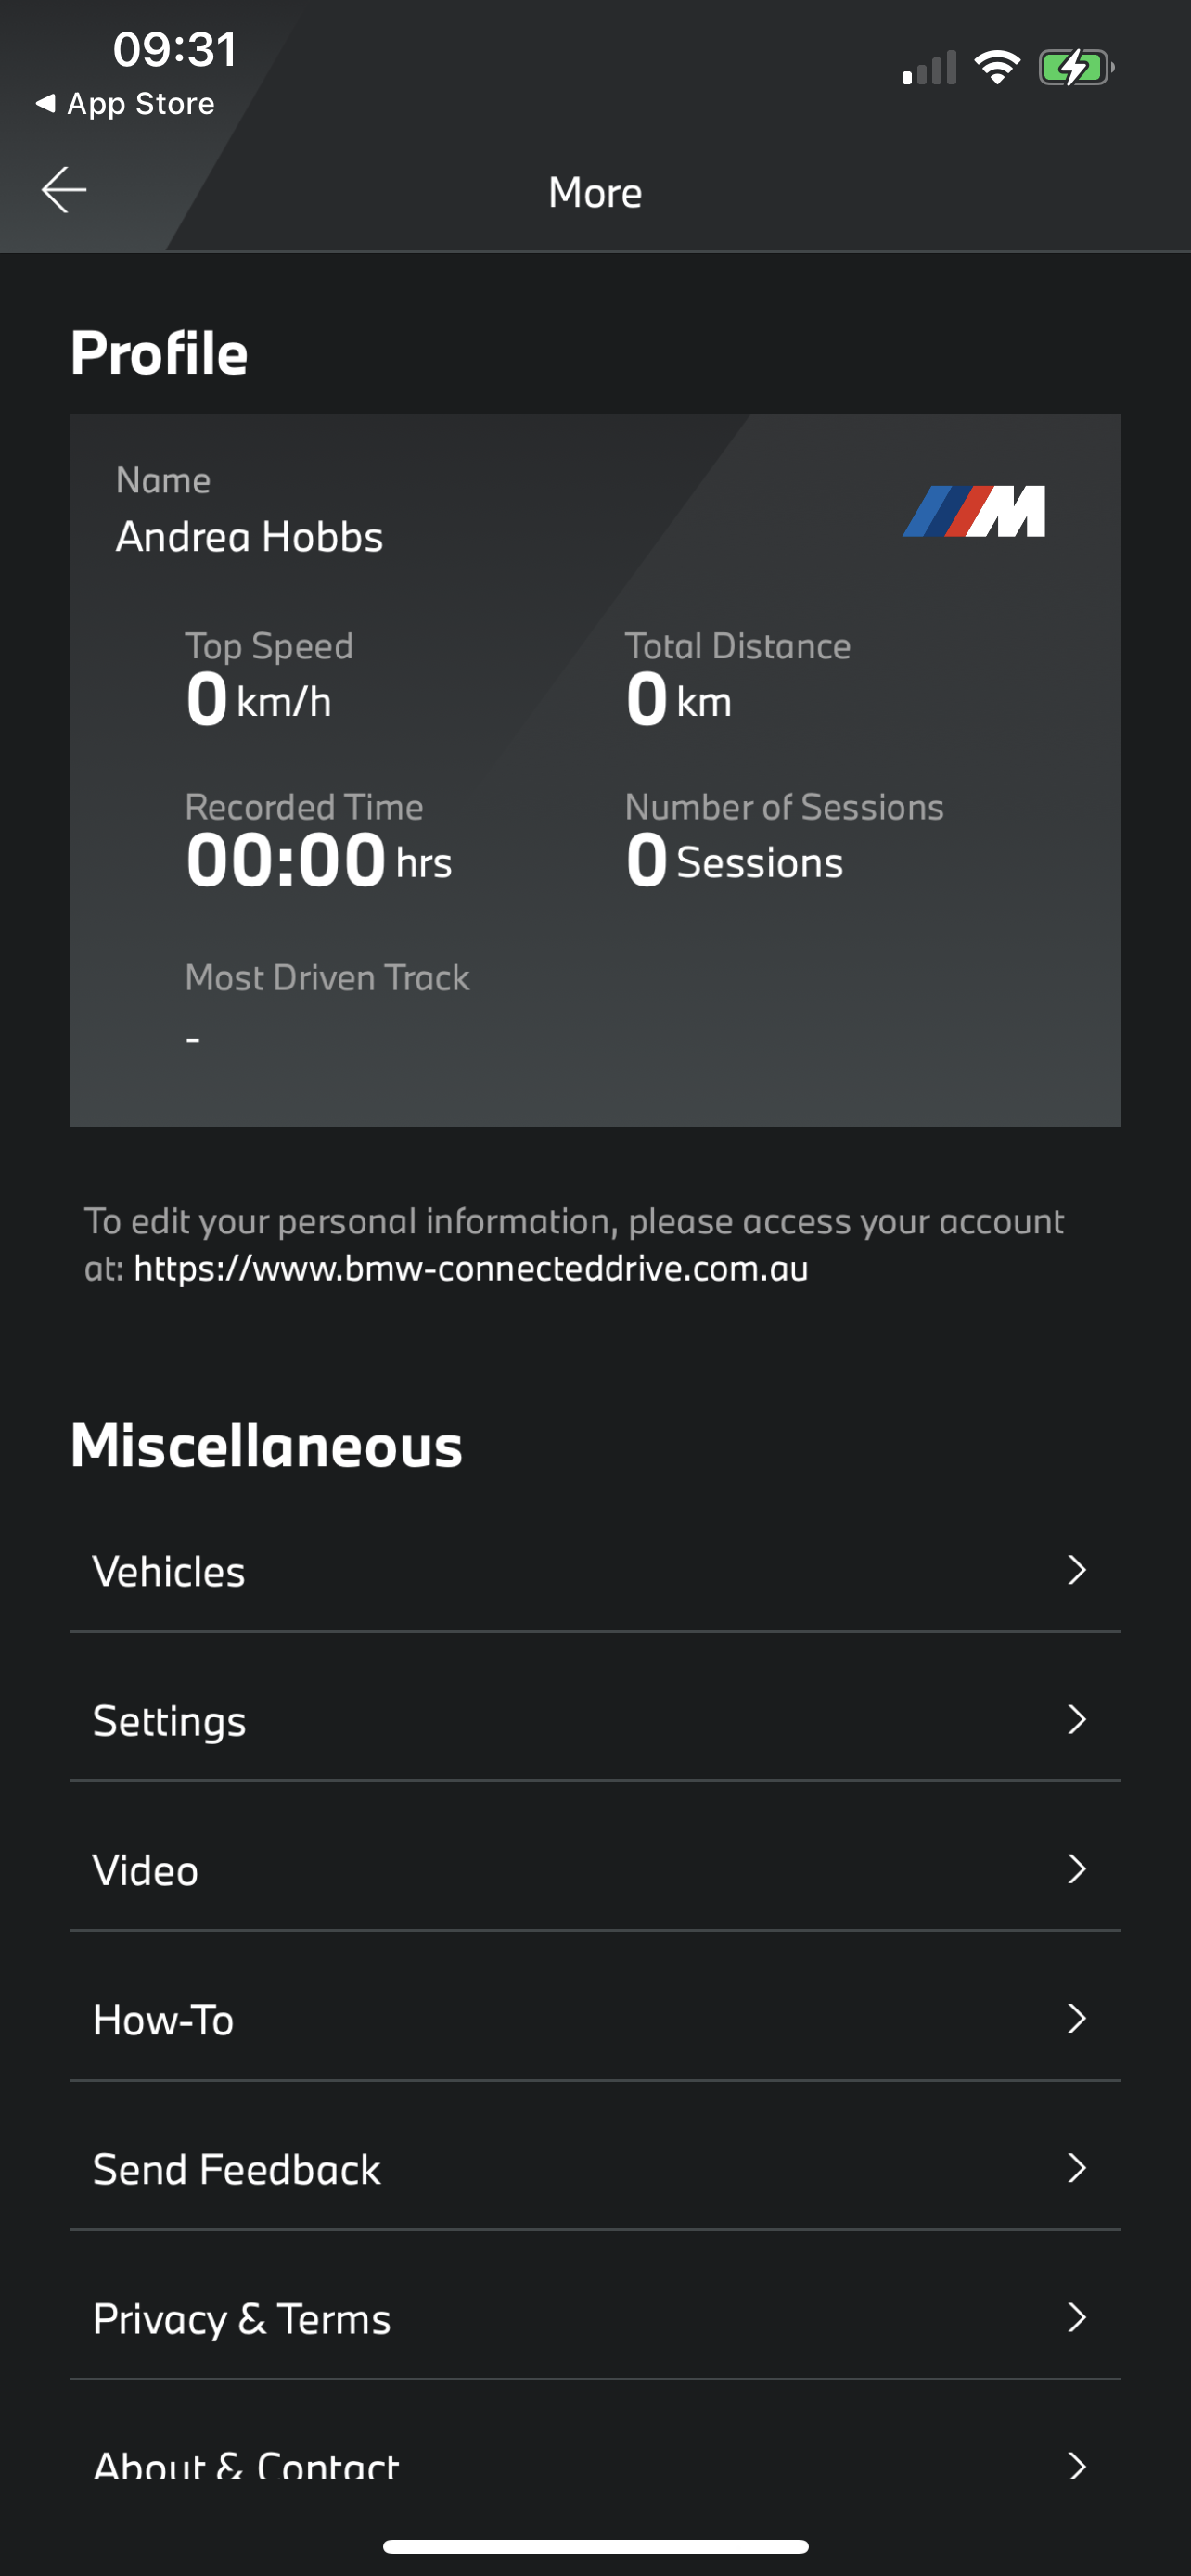Tap the Andrea Hobbs profile name

point(249,537)
